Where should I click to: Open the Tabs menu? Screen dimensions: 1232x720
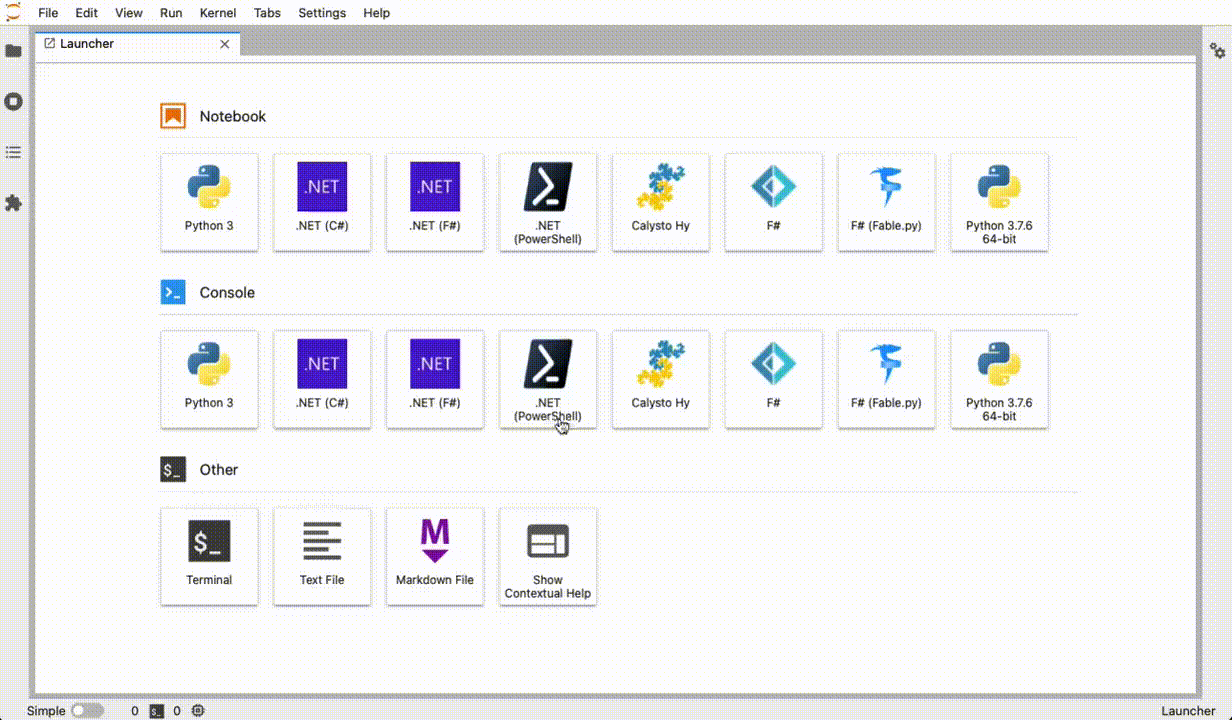point(267,13)
